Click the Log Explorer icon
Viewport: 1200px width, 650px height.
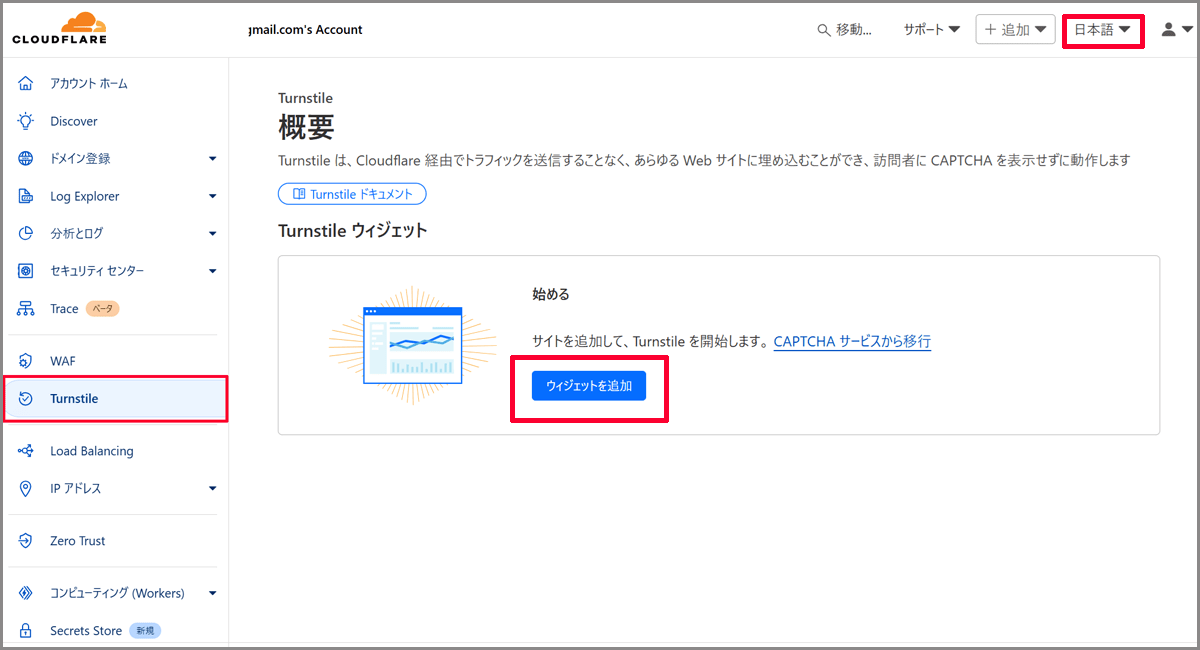click(x=26, y=196)
